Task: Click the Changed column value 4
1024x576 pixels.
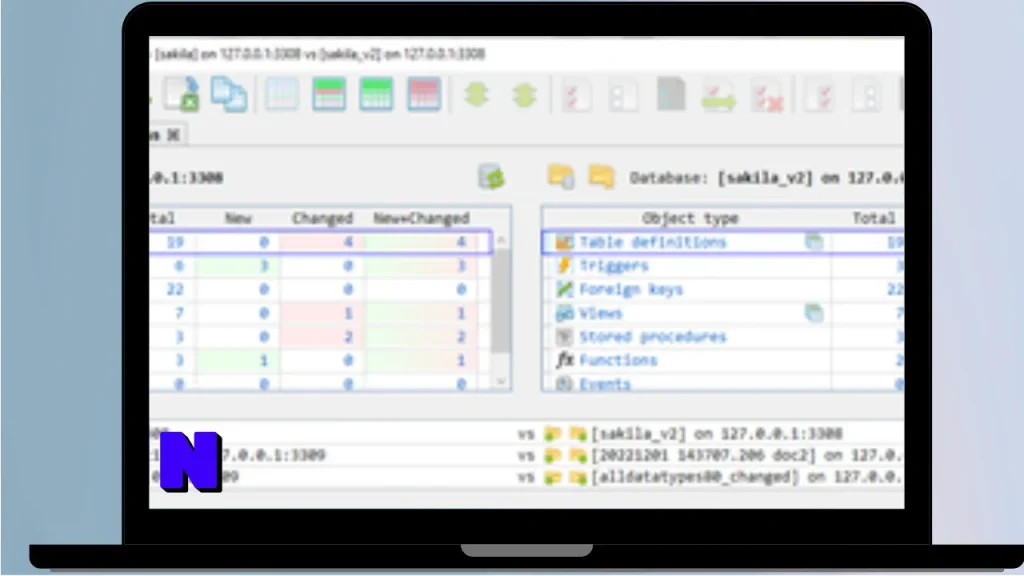Action: click(x=348, y=242)
